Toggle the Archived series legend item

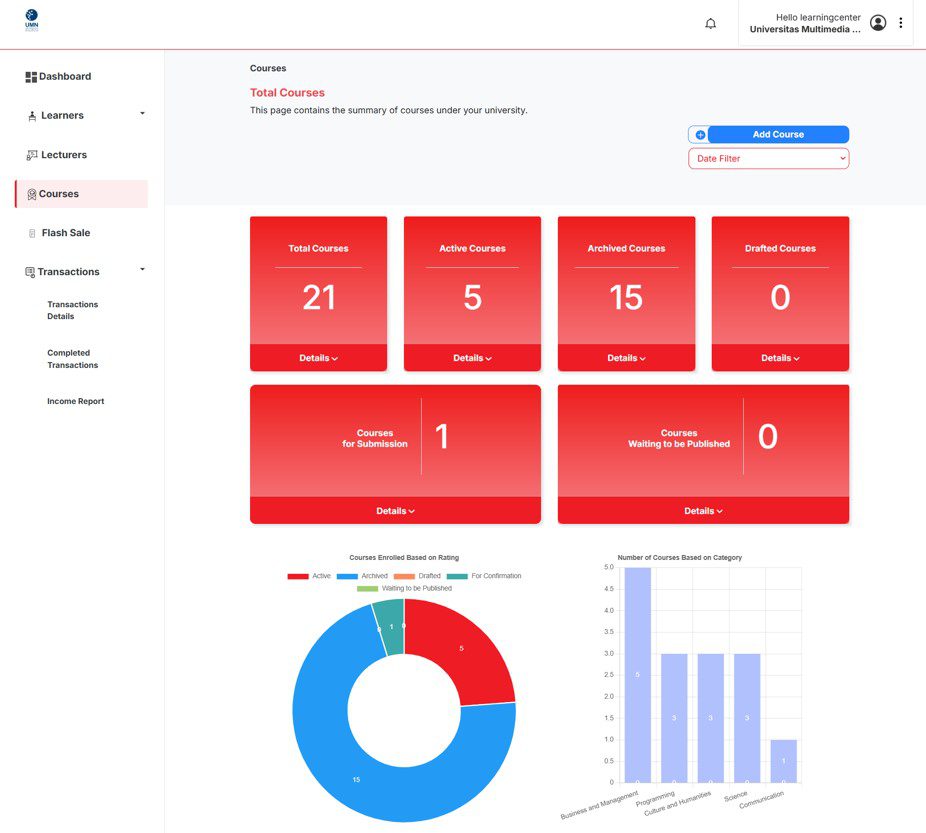[362, 576]
